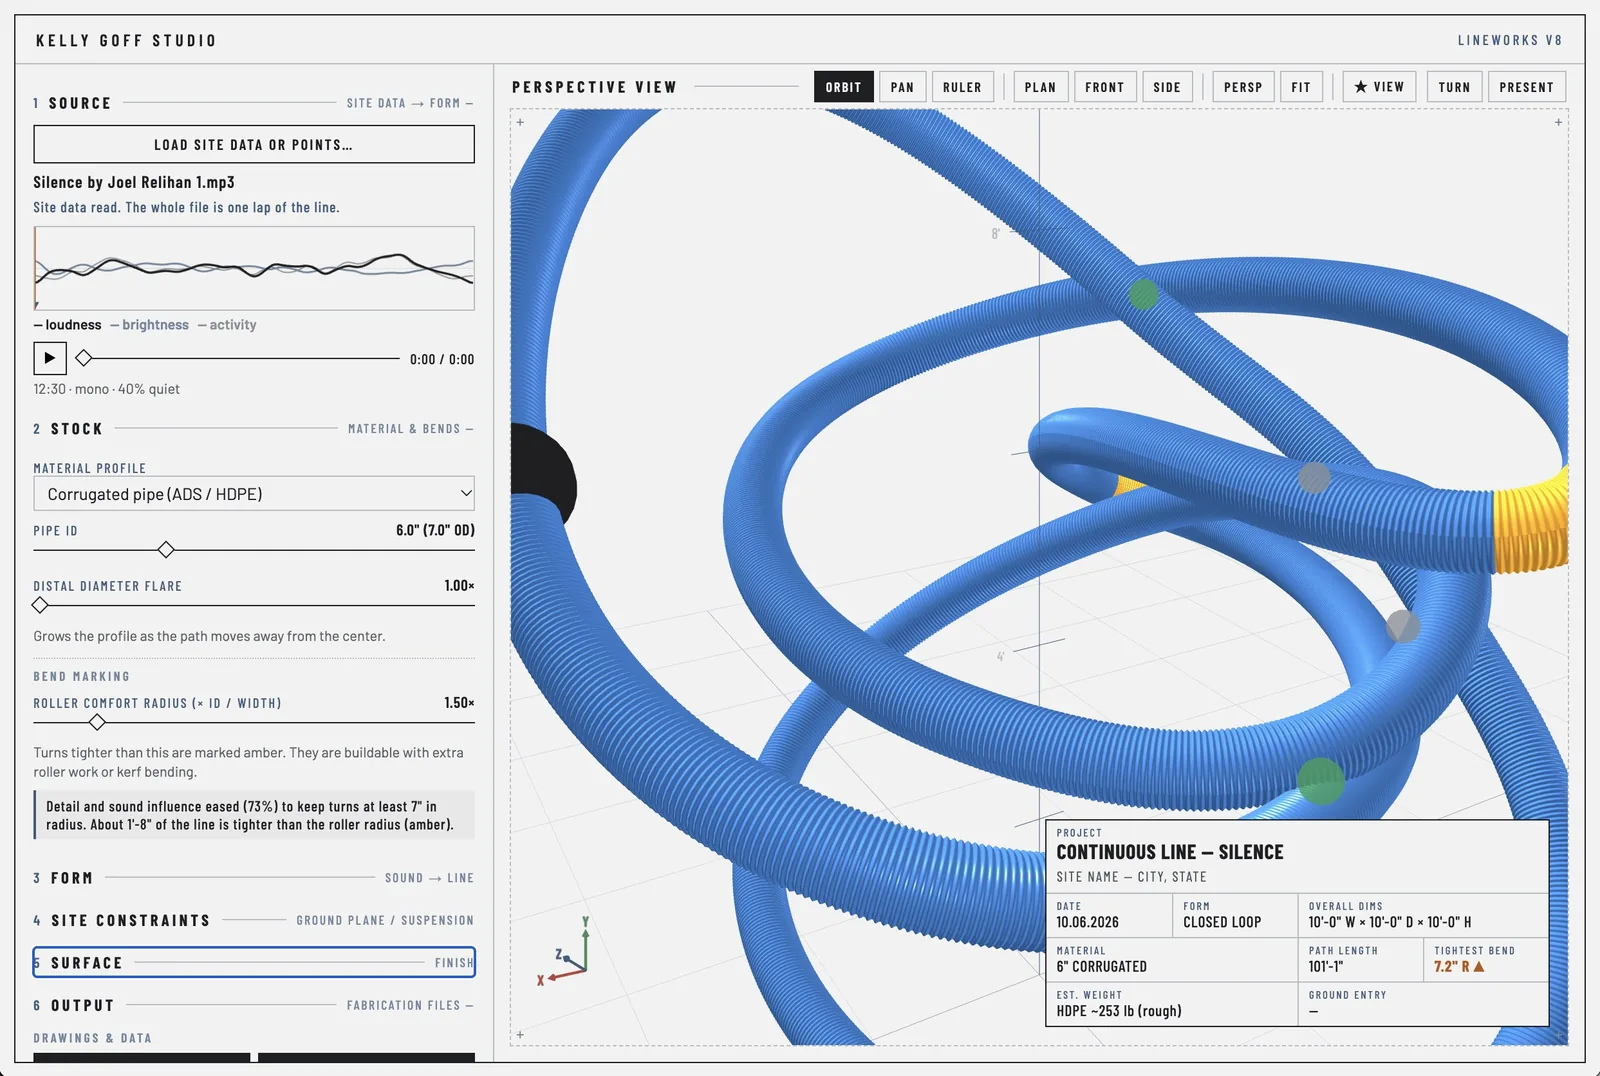This screenshot has width=1600, height=1076.
Task: Click the amber tightest bend warning triangle
Action: [x=1479, y=967]
